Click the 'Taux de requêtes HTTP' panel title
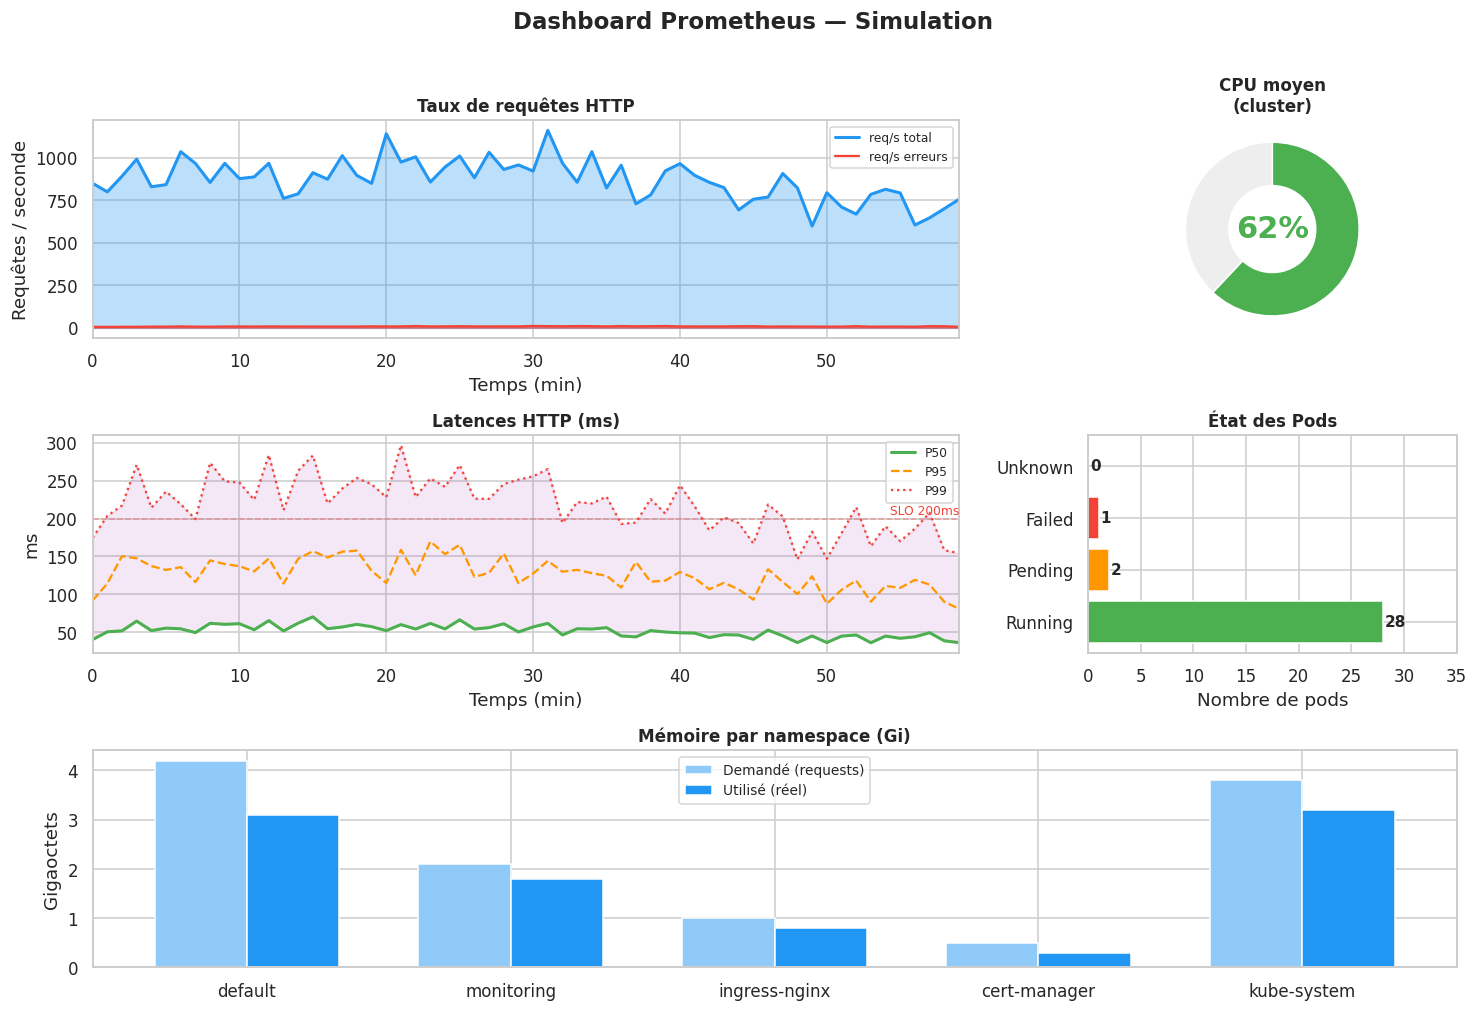1478x1011 pixels. pyautogui.click(x=525, y=106)
